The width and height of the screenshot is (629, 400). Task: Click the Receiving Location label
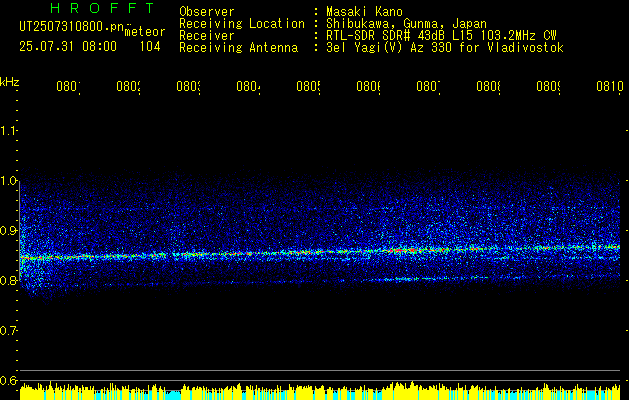click(x=242, y=24)
